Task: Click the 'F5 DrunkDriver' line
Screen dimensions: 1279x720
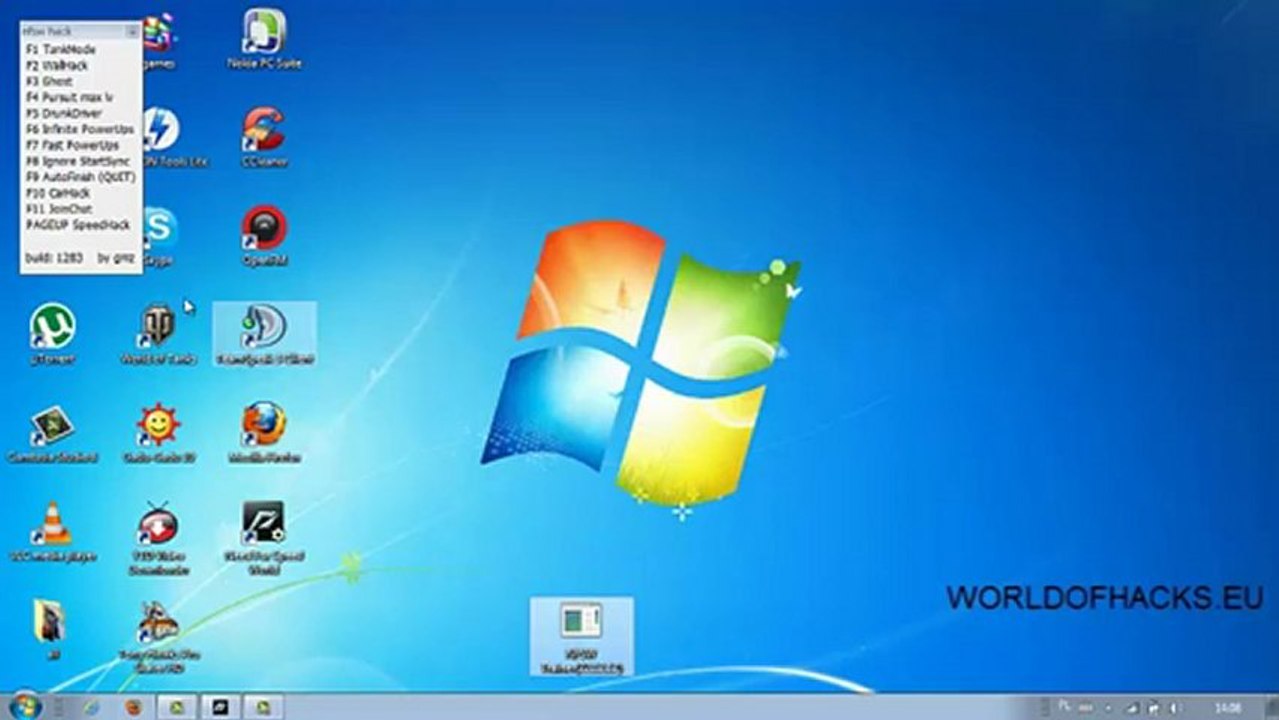Action: point(64,113)
